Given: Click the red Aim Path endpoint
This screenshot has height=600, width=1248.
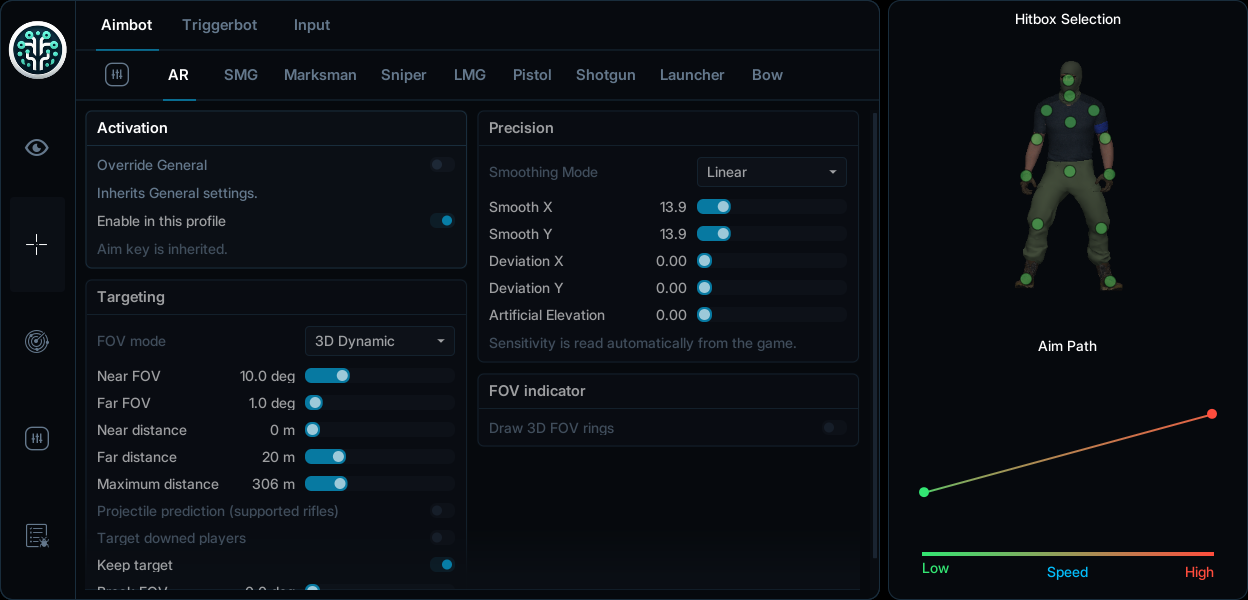Looking at the screenshot, I should [1212, 414].
